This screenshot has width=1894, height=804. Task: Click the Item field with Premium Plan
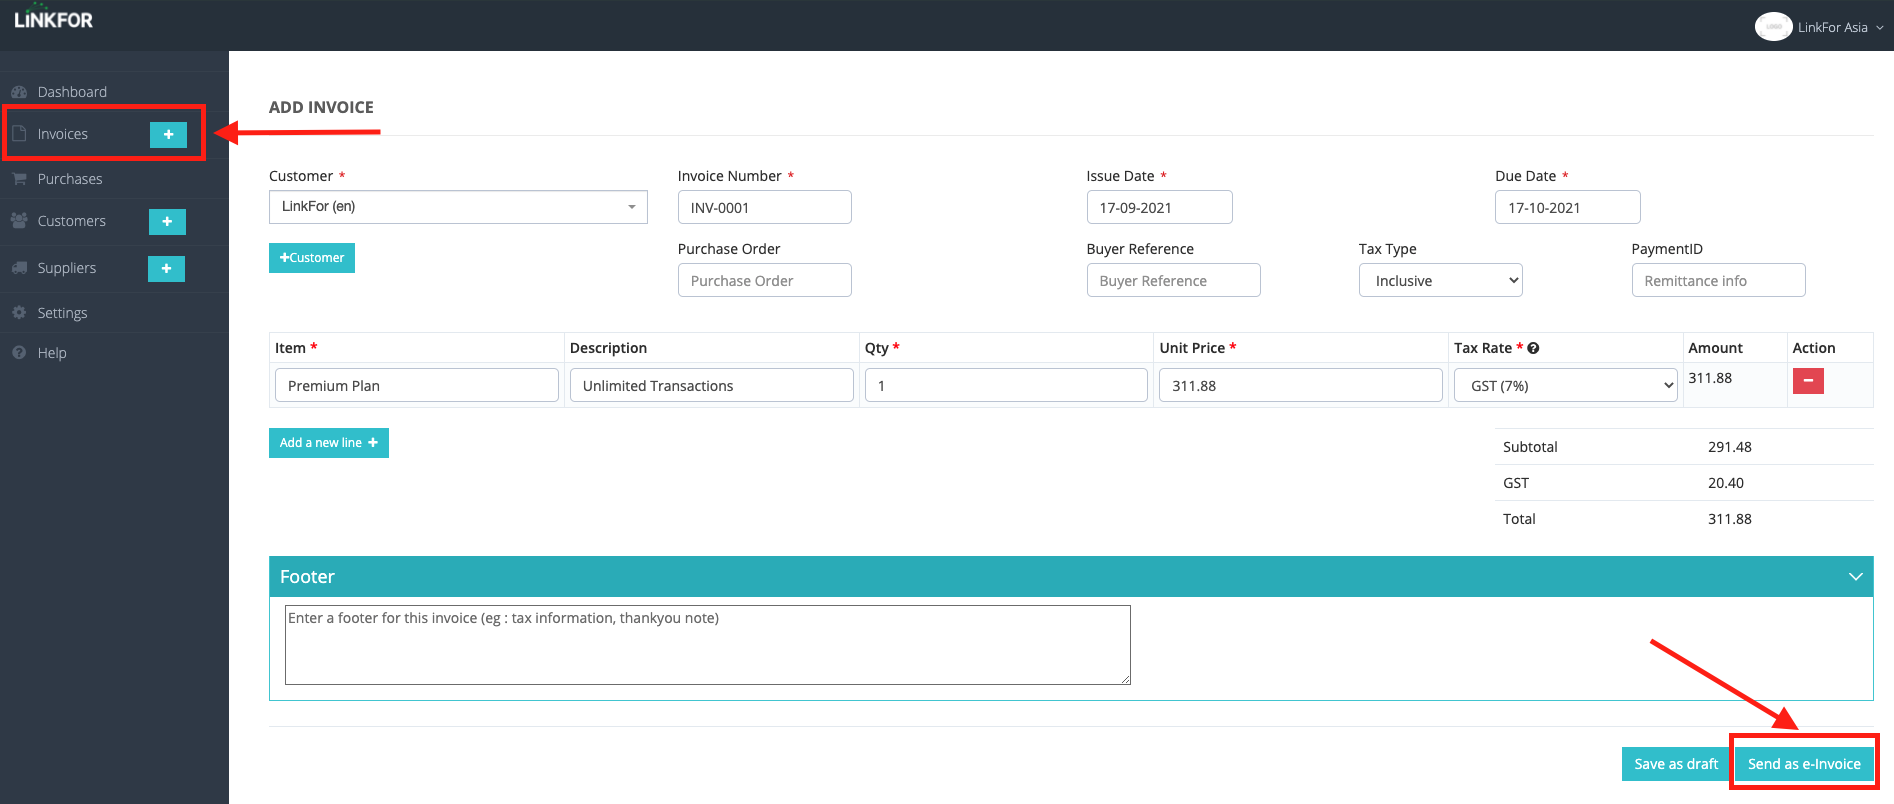417,385
